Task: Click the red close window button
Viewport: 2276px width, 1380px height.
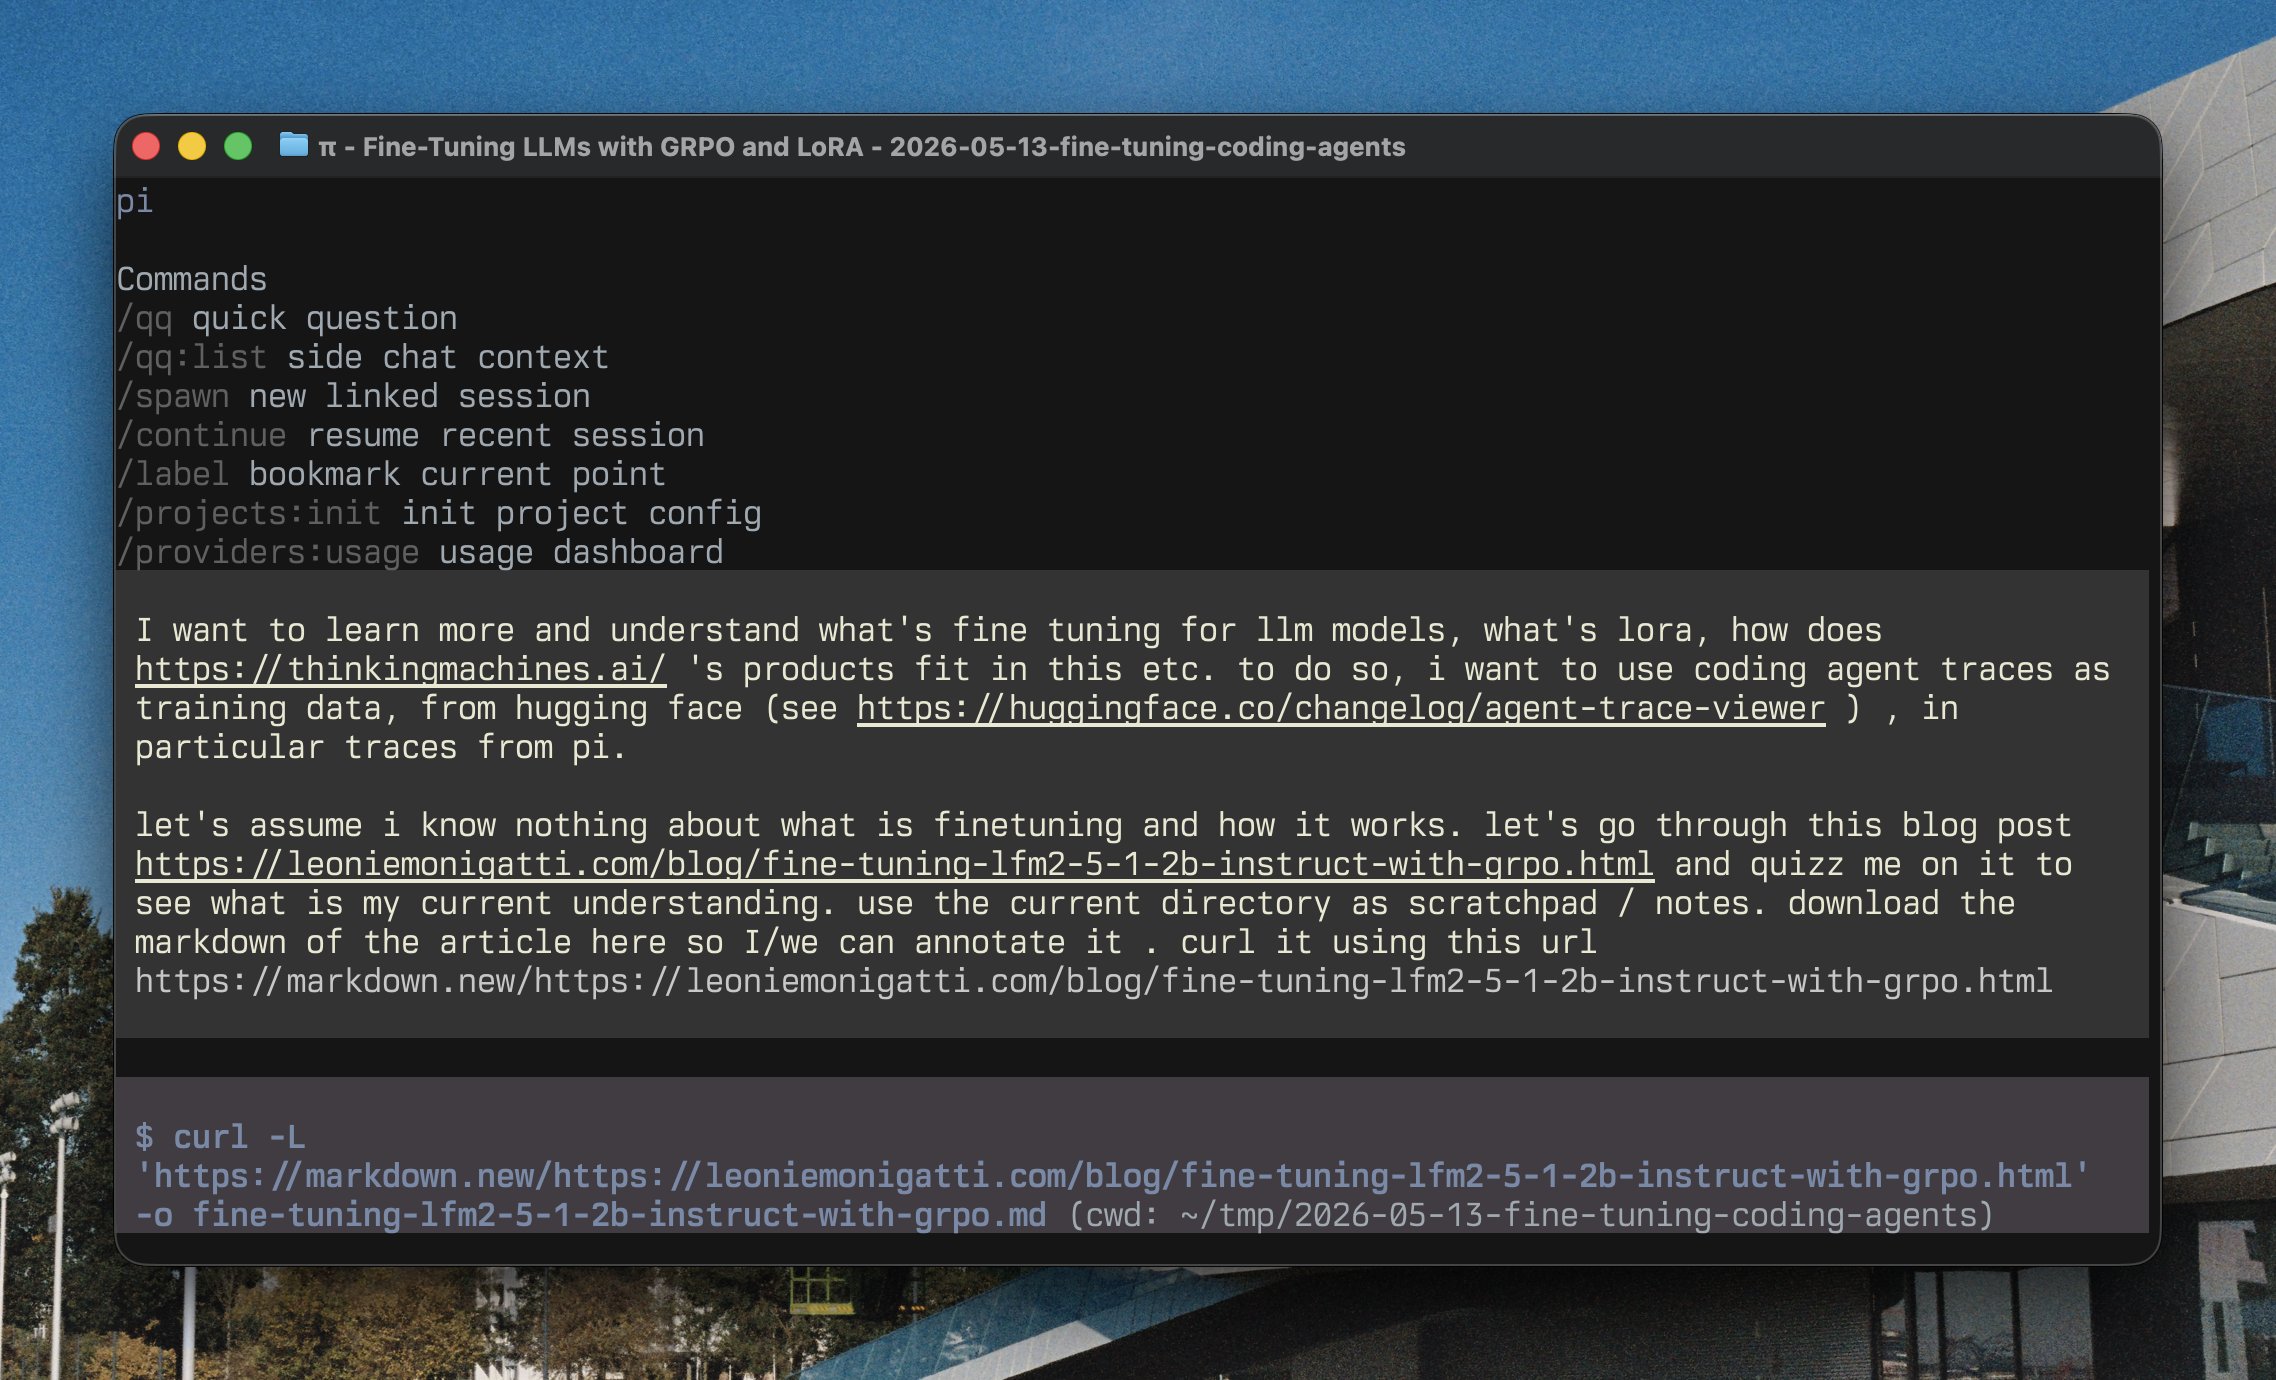Action: (146, 146)
